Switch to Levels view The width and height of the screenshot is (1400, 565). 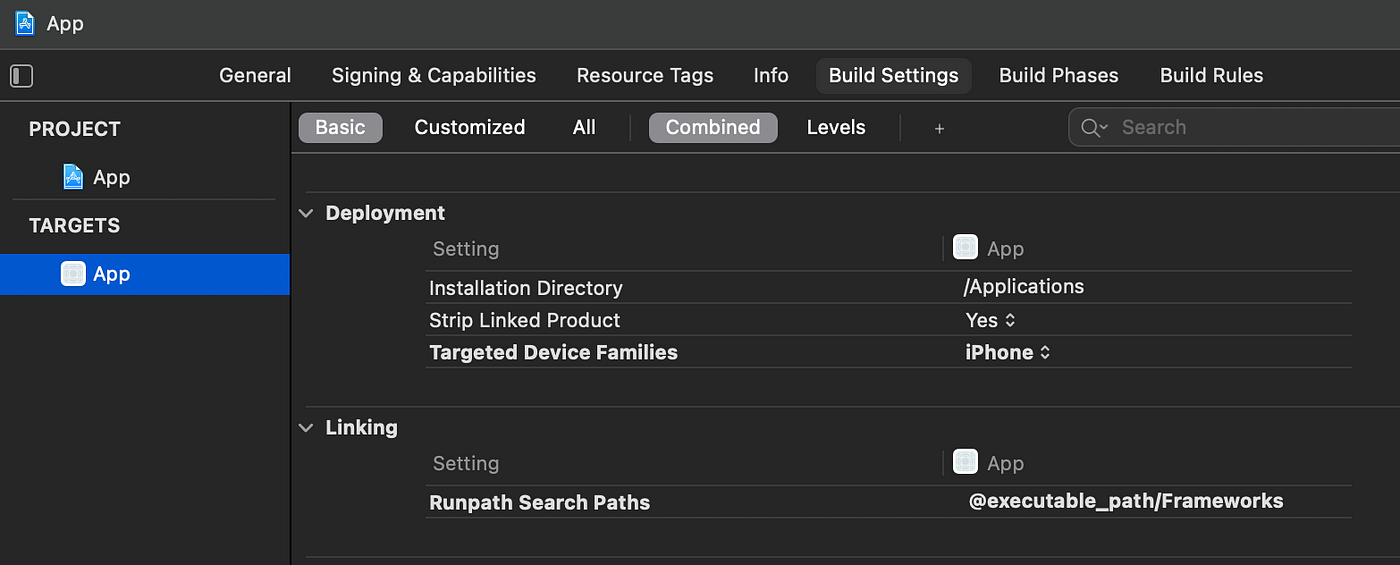tap(836, 127)
